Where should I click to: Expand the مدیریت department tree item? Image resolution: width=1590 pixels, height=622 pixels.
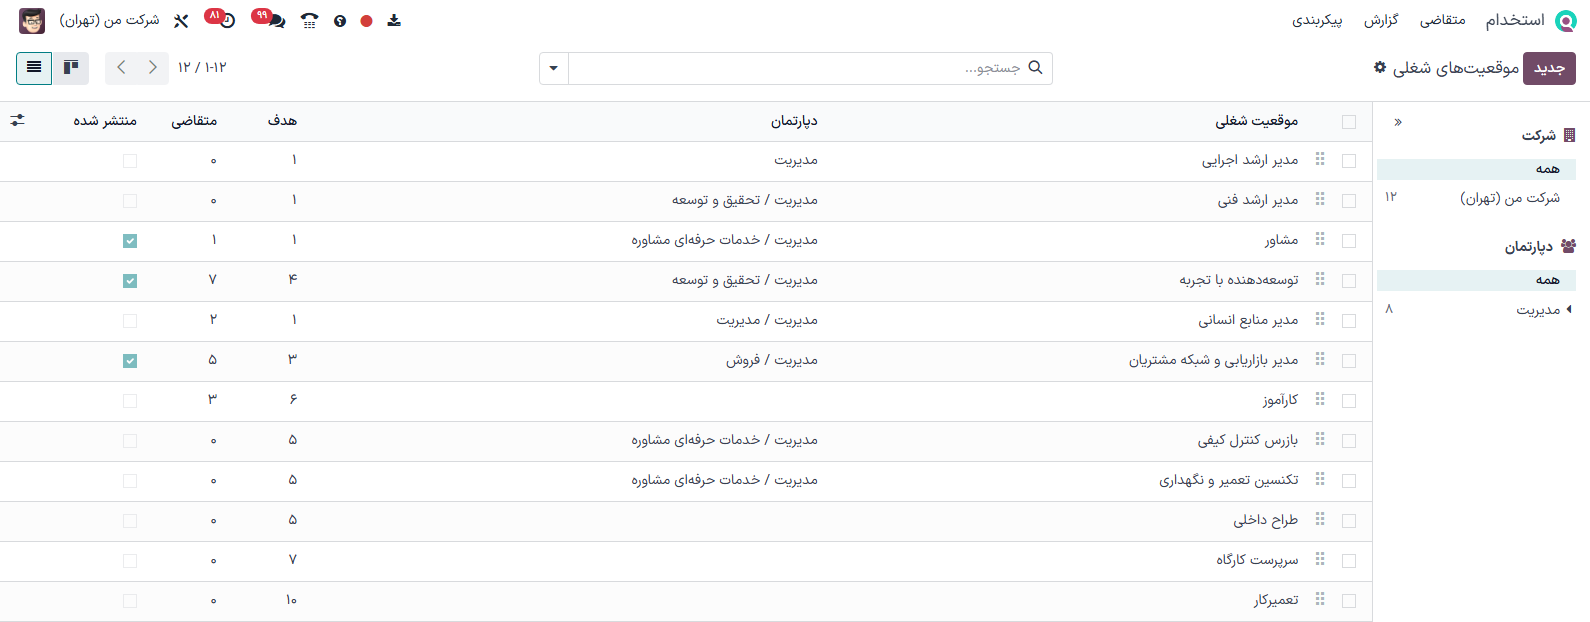click(1569, 310)
